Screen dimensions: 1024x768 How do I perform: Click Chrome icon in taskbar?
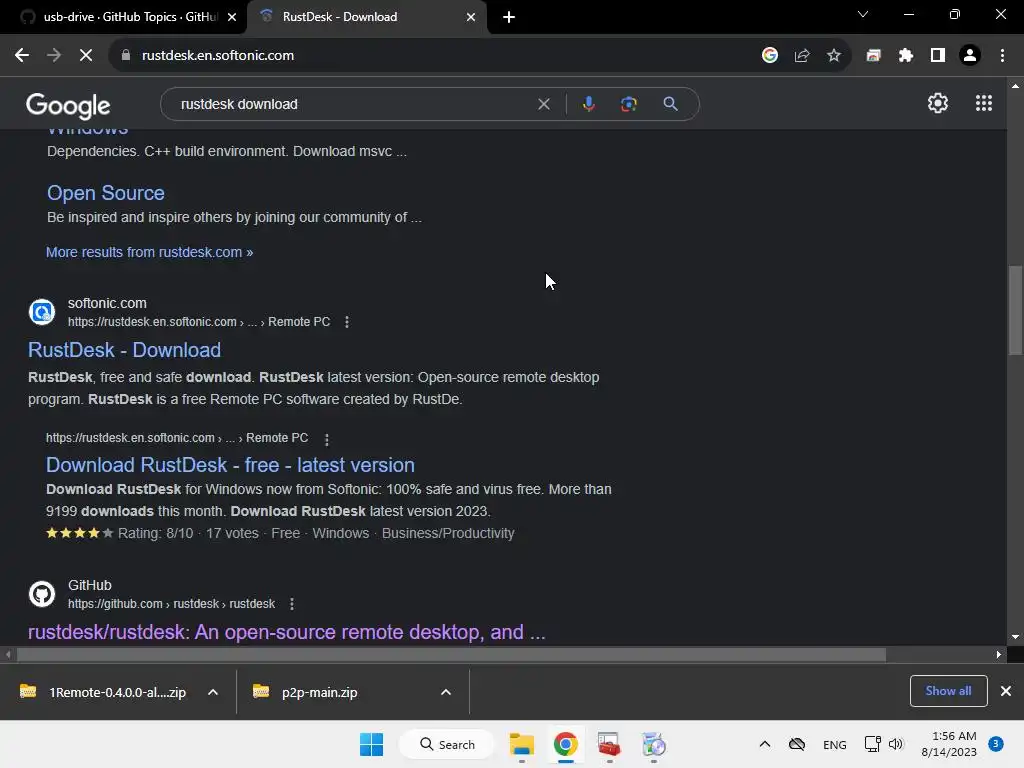coord(566,744)
